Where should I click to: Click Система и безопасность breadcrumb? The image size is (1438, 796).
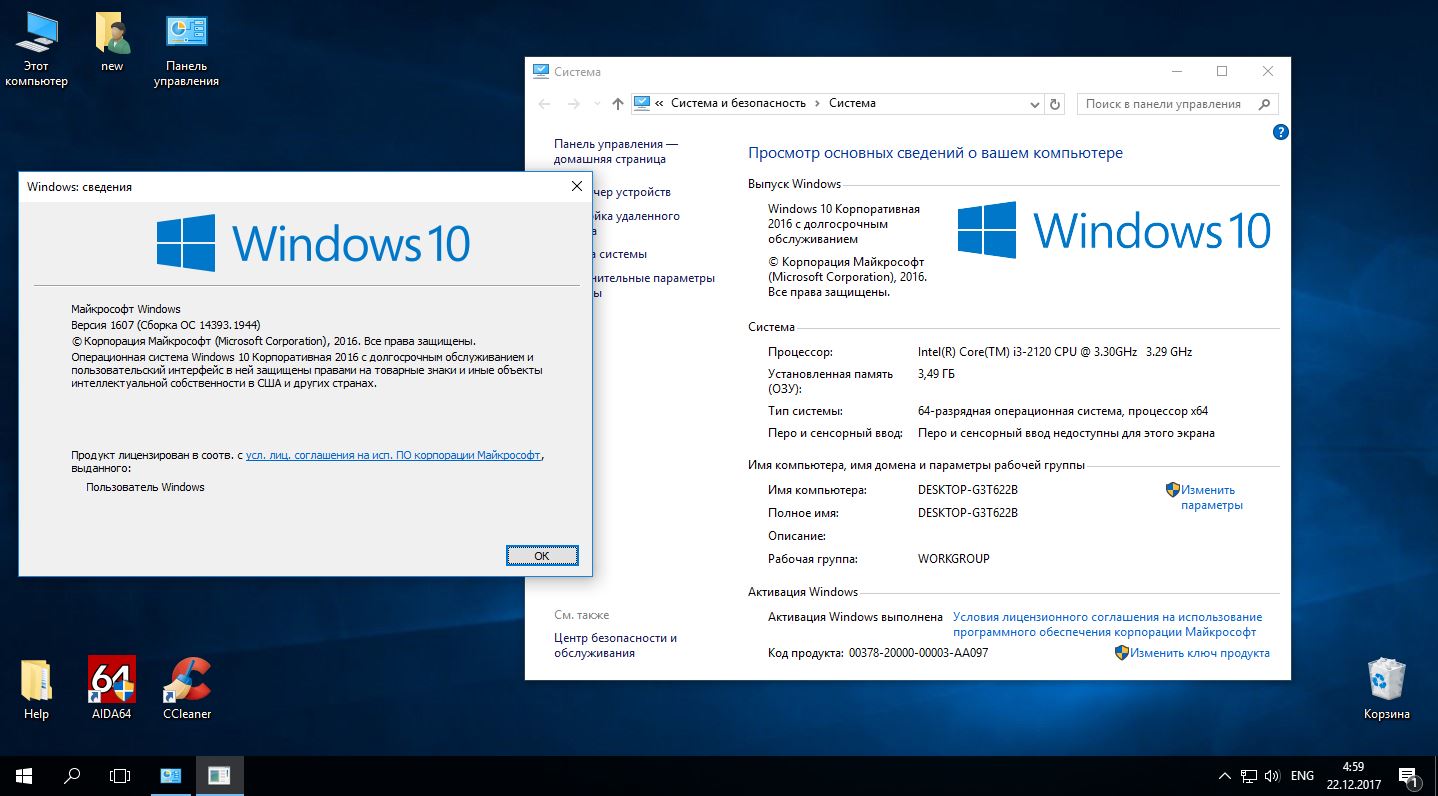[738, 103]
